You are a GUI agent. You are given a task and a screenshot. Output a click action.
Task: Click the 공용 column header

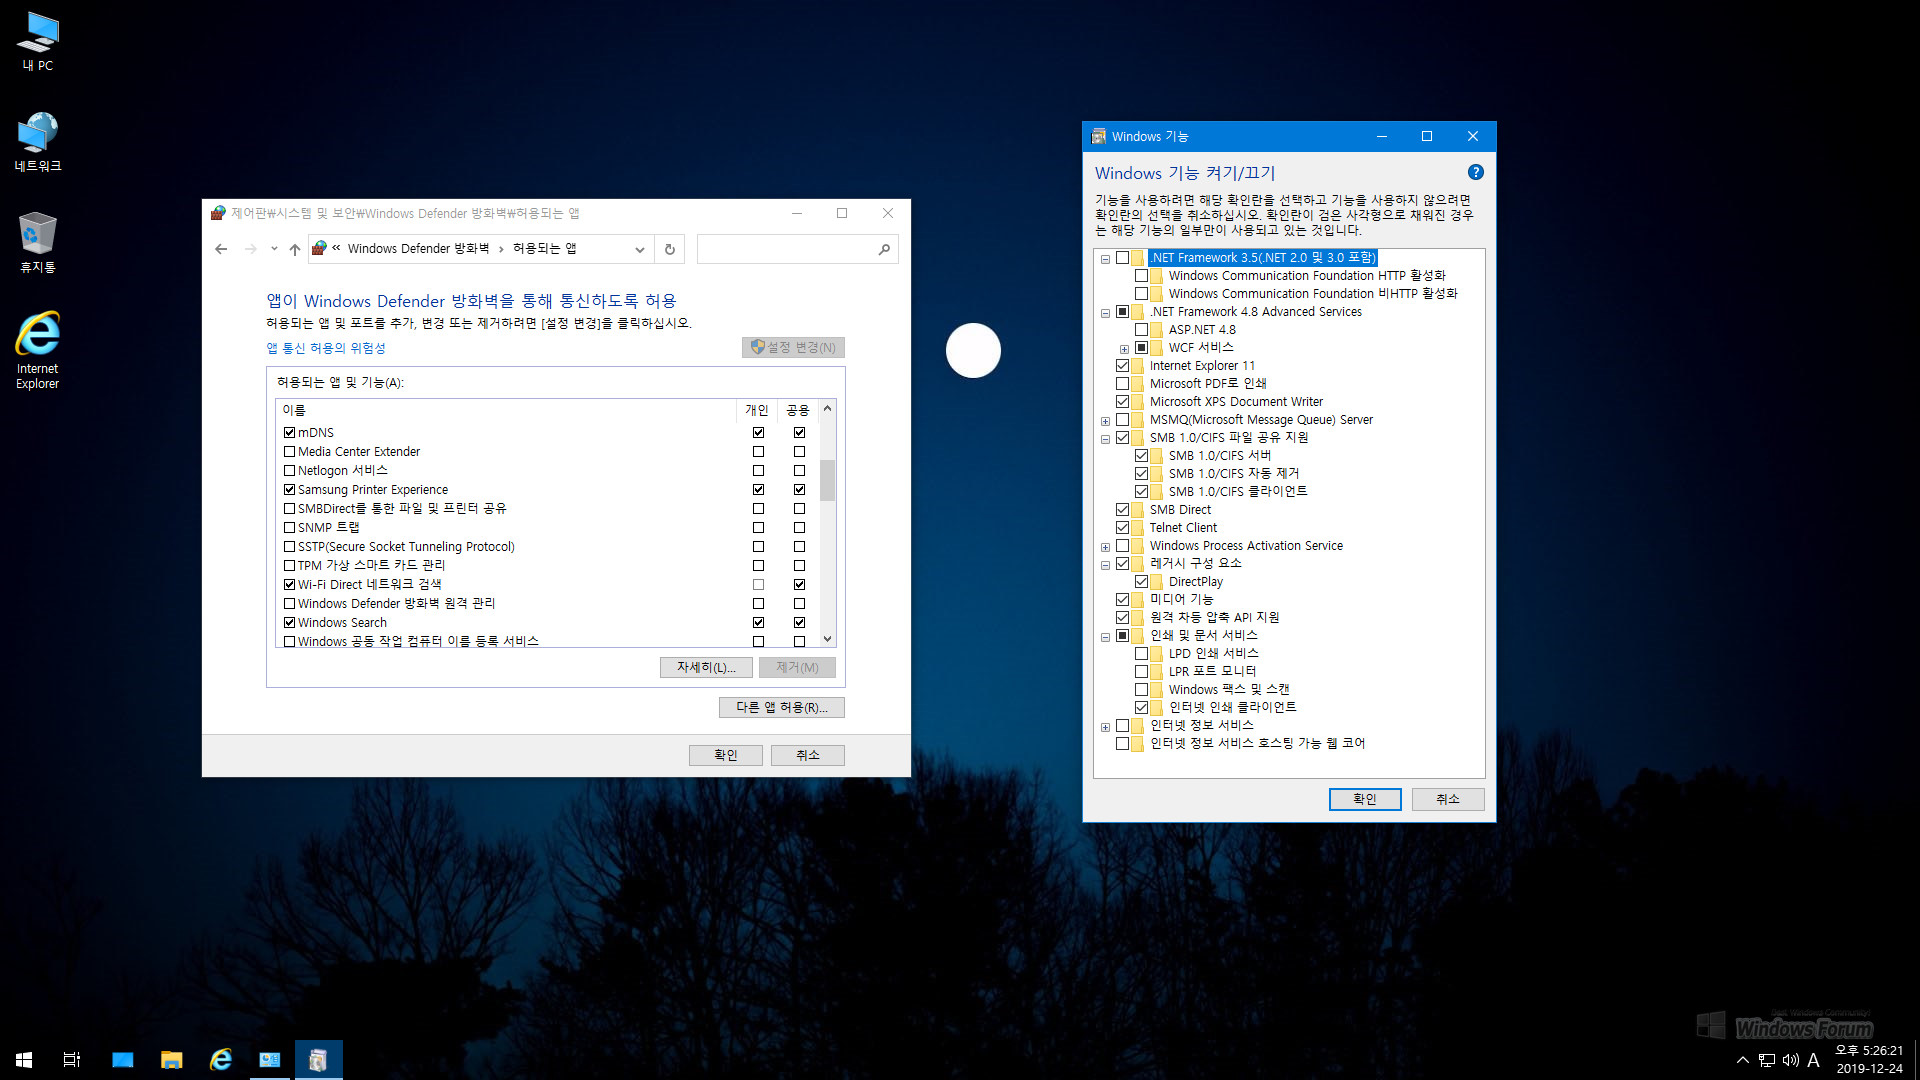(x=798, y=410)
